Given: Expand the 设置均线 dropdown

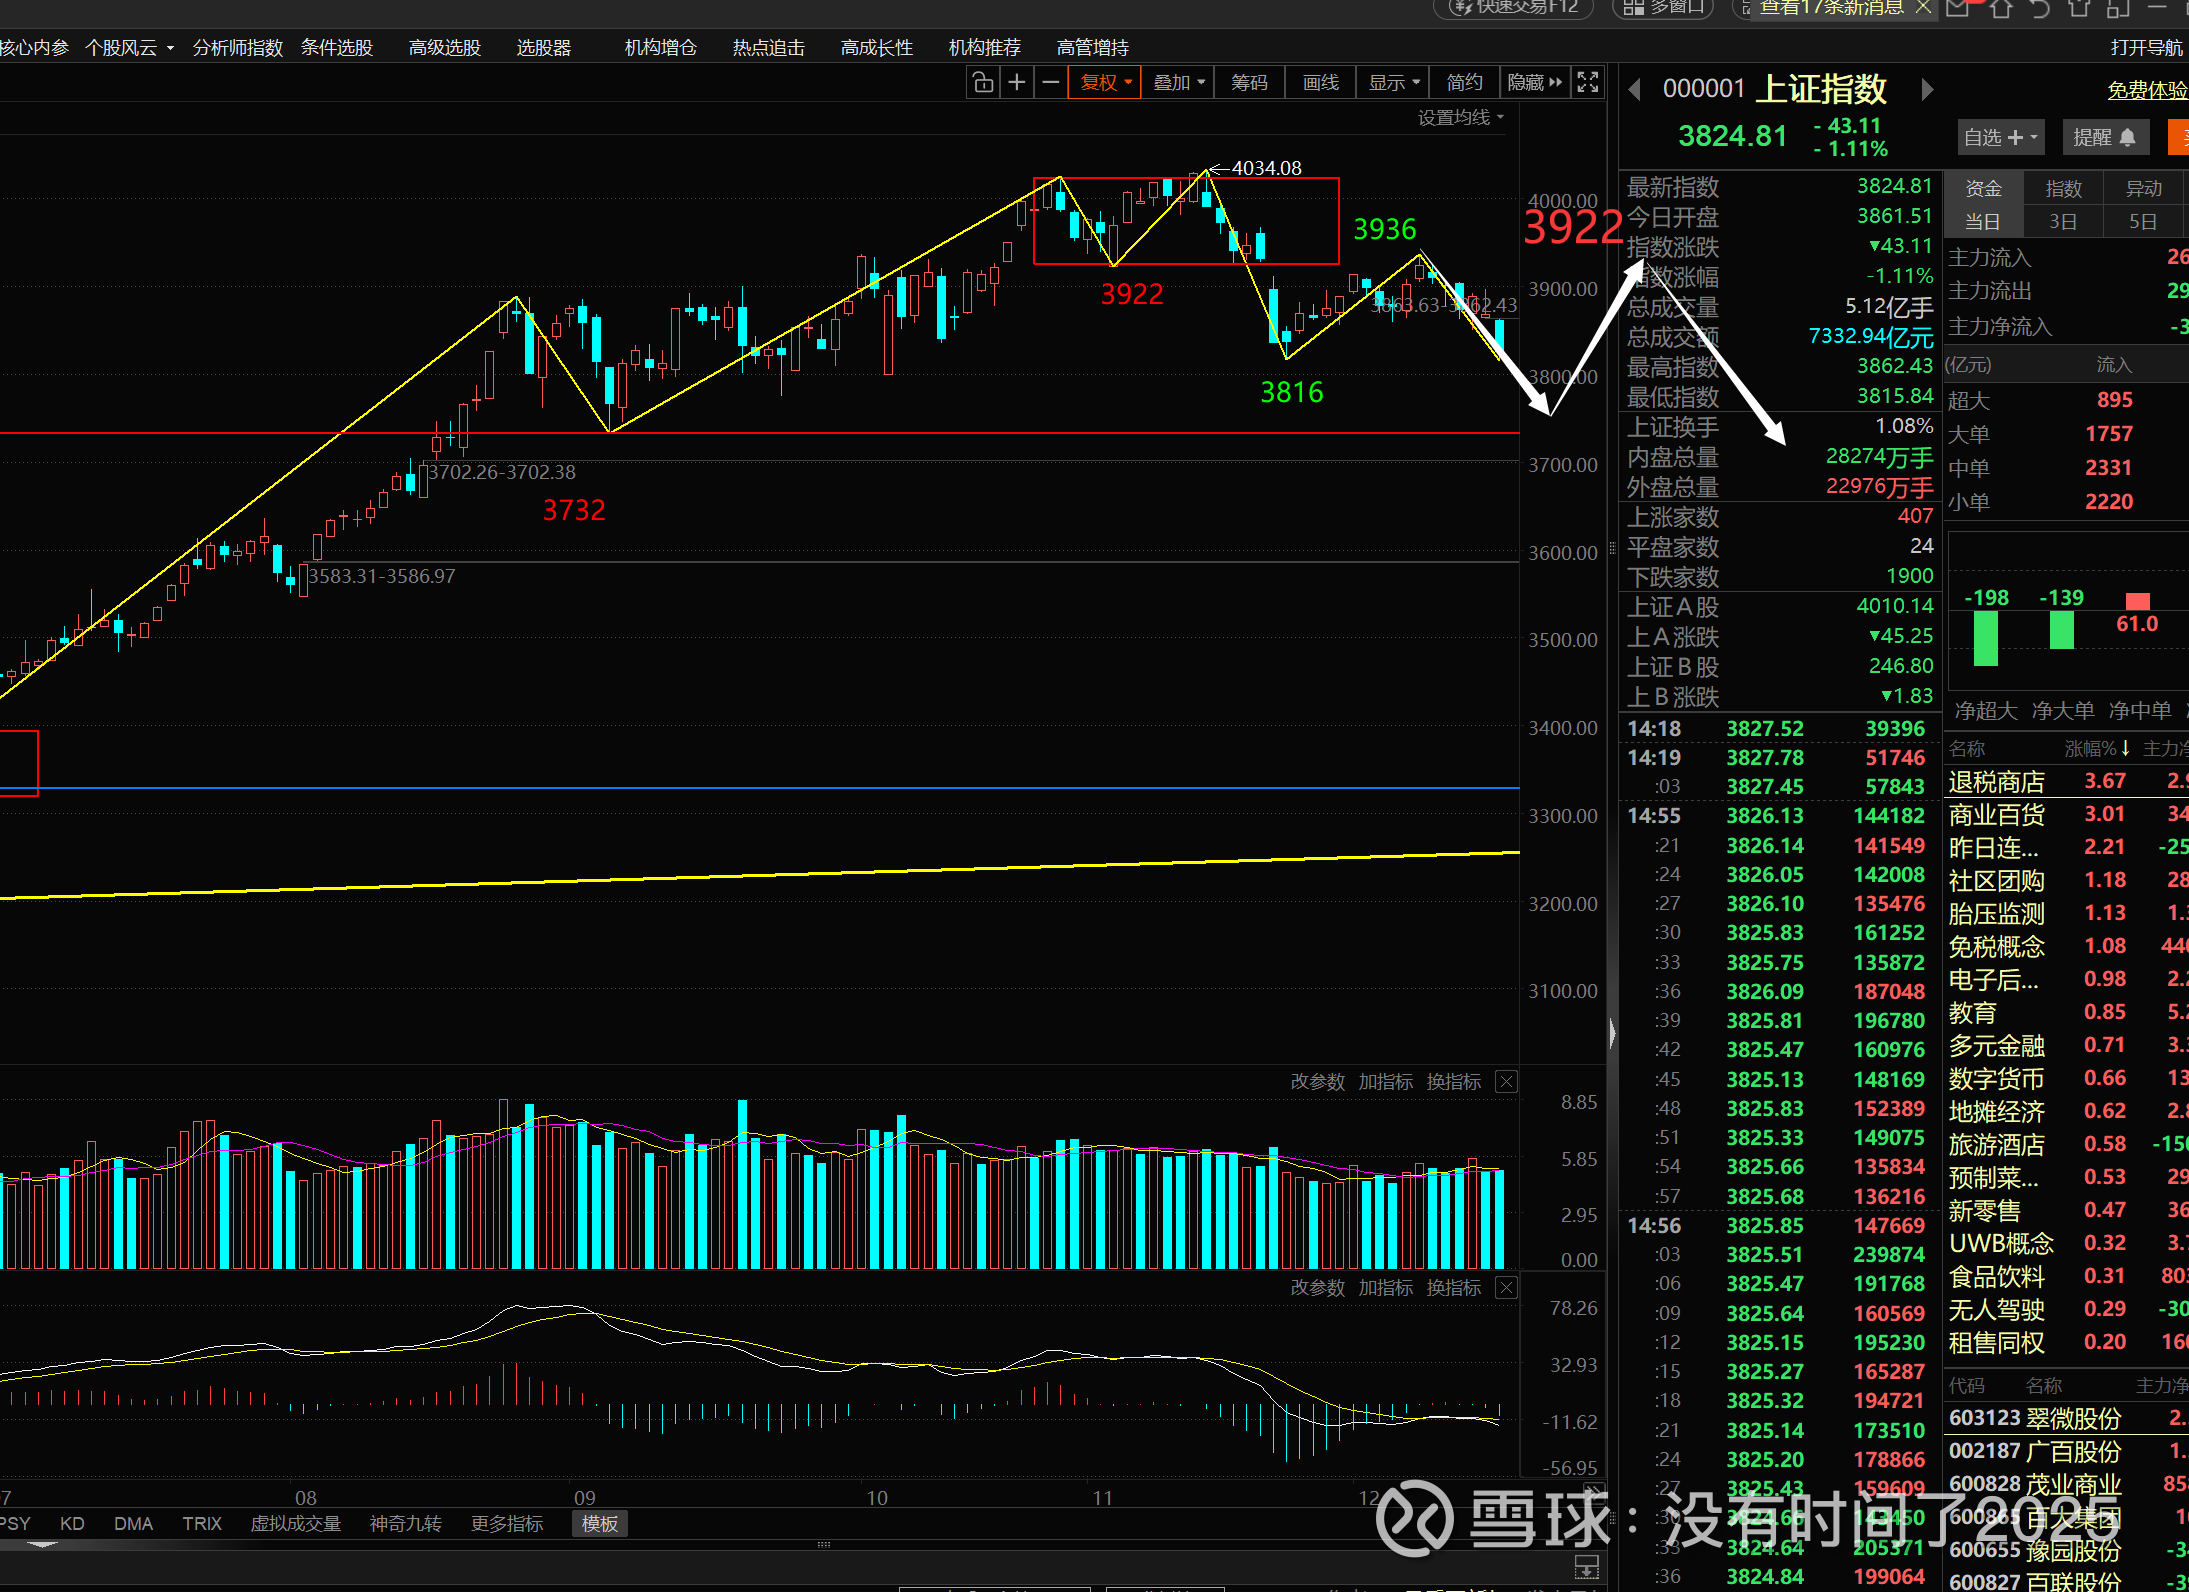Looking at the screenshot, I should point(1460,118).
